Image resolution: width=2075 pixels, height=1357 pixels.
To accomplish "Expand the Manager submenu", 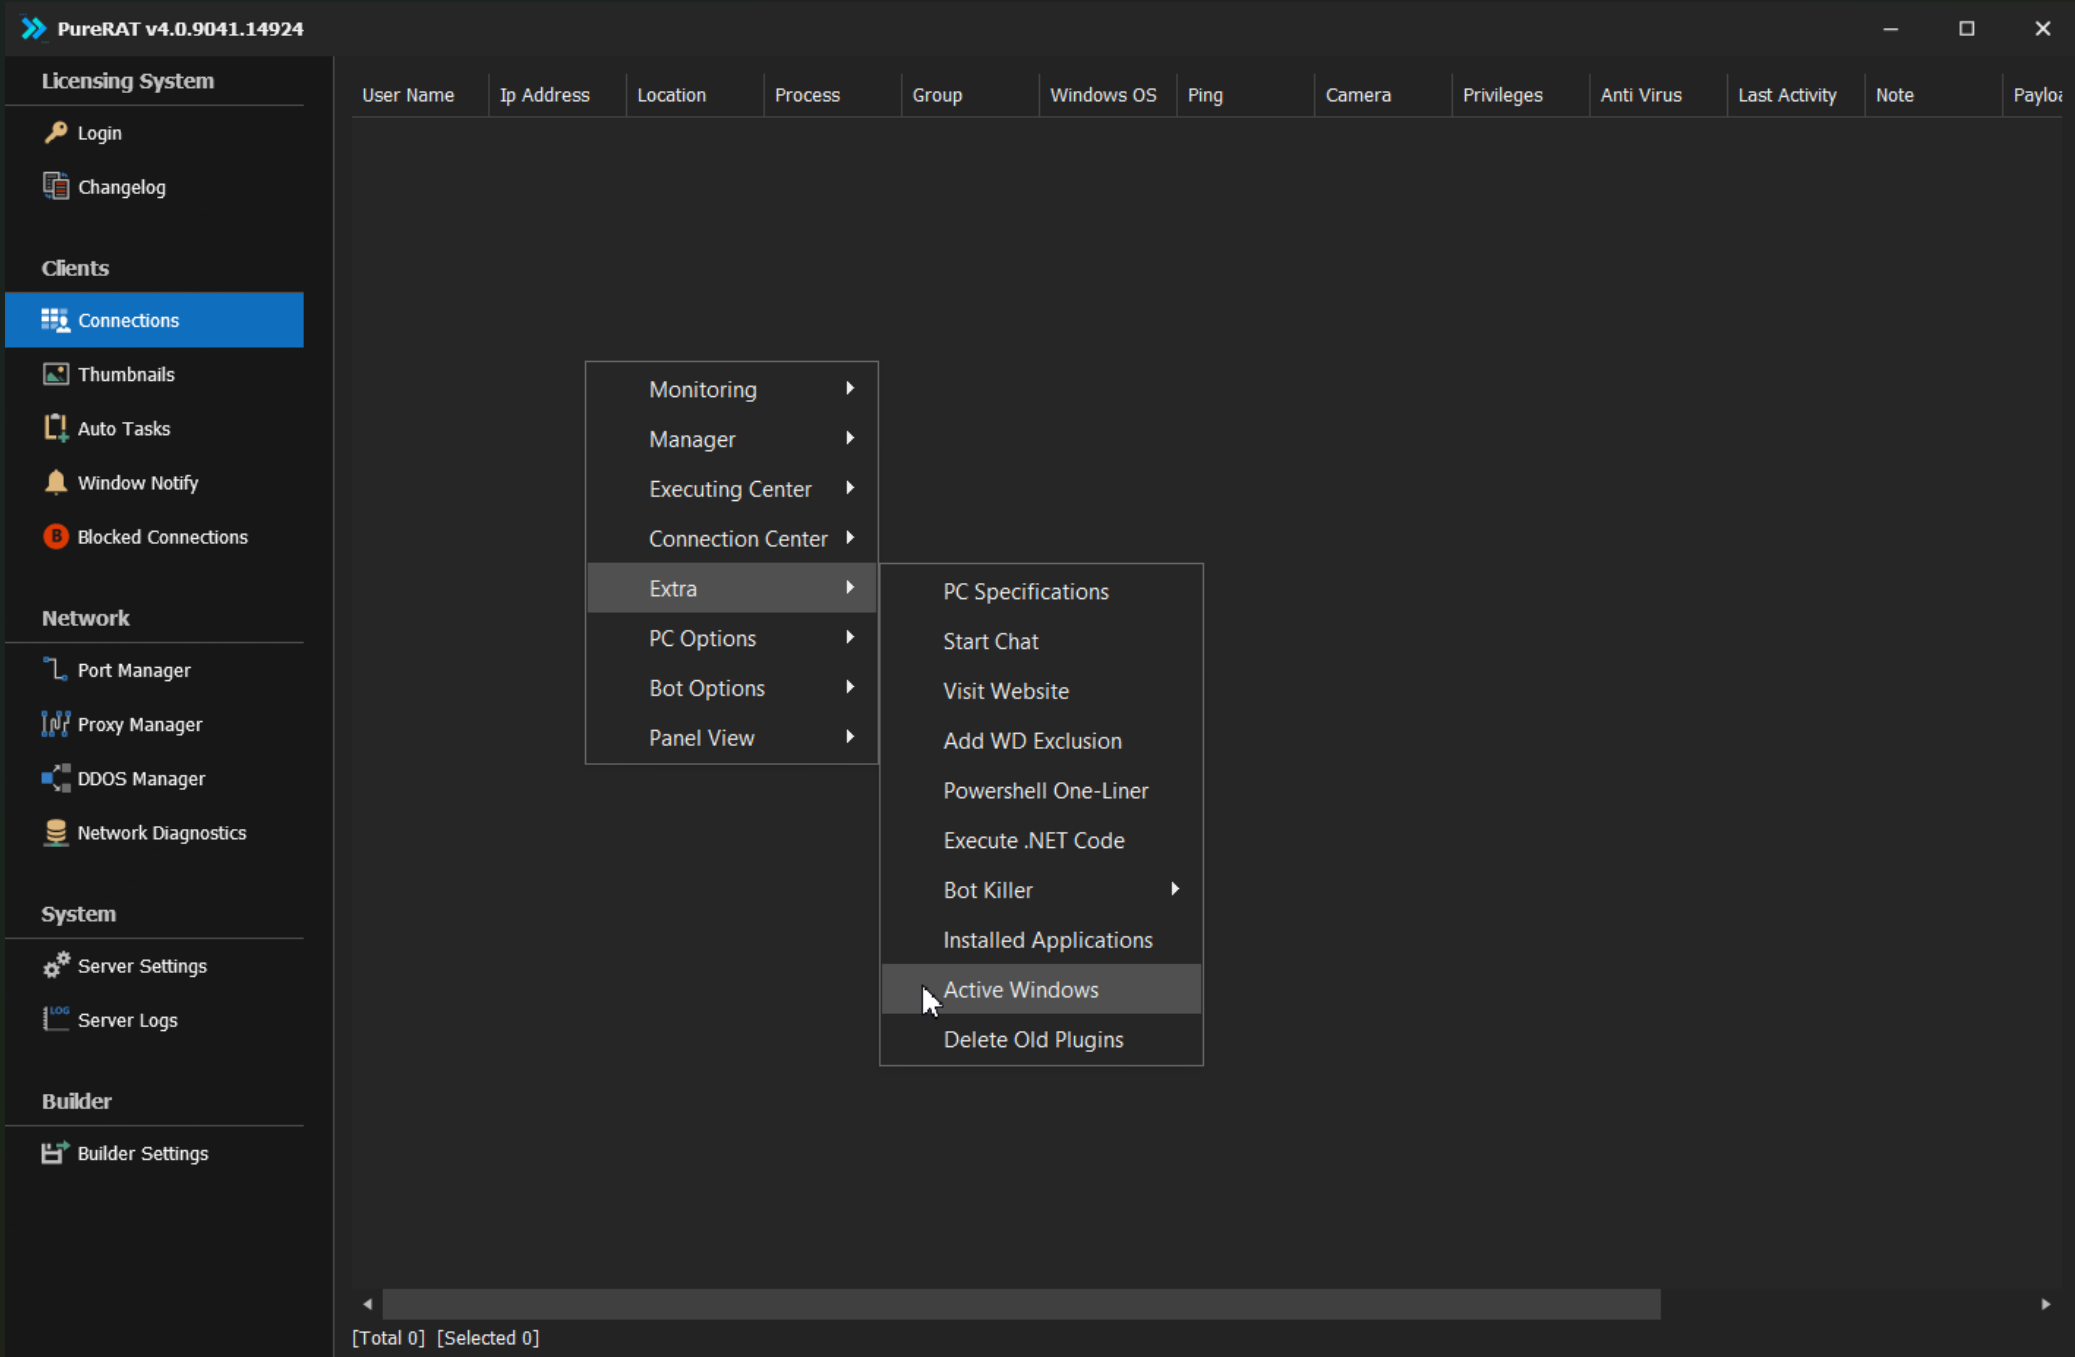I will tap(732, 439).
